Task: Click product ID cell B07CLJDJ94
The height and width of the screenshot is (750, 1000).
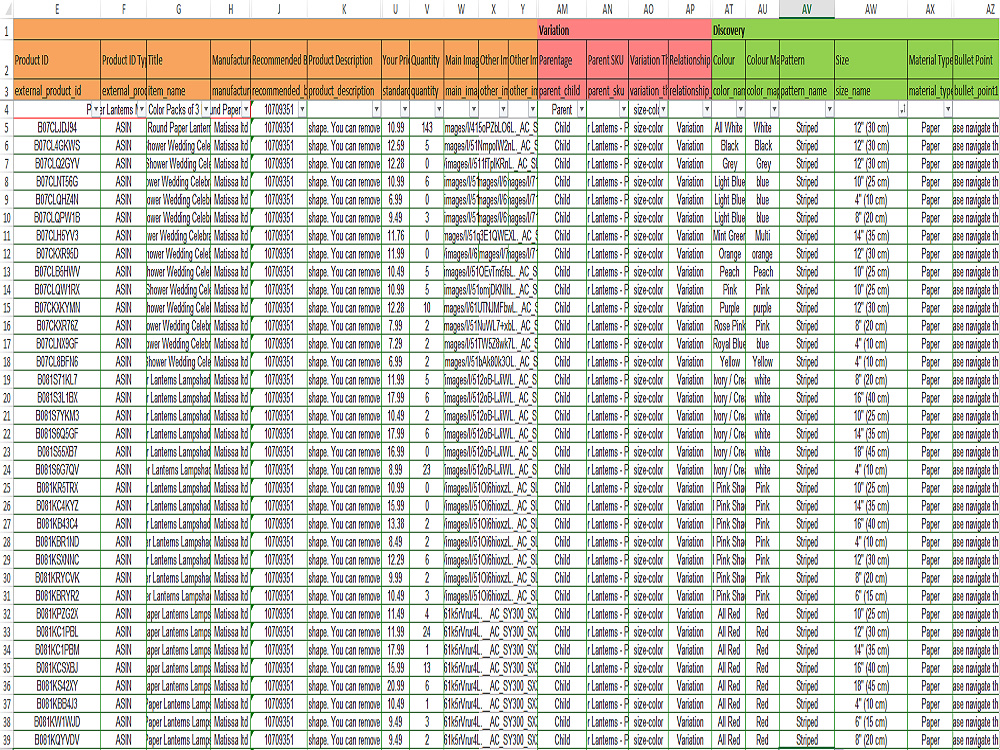Action: coord(57,128)
